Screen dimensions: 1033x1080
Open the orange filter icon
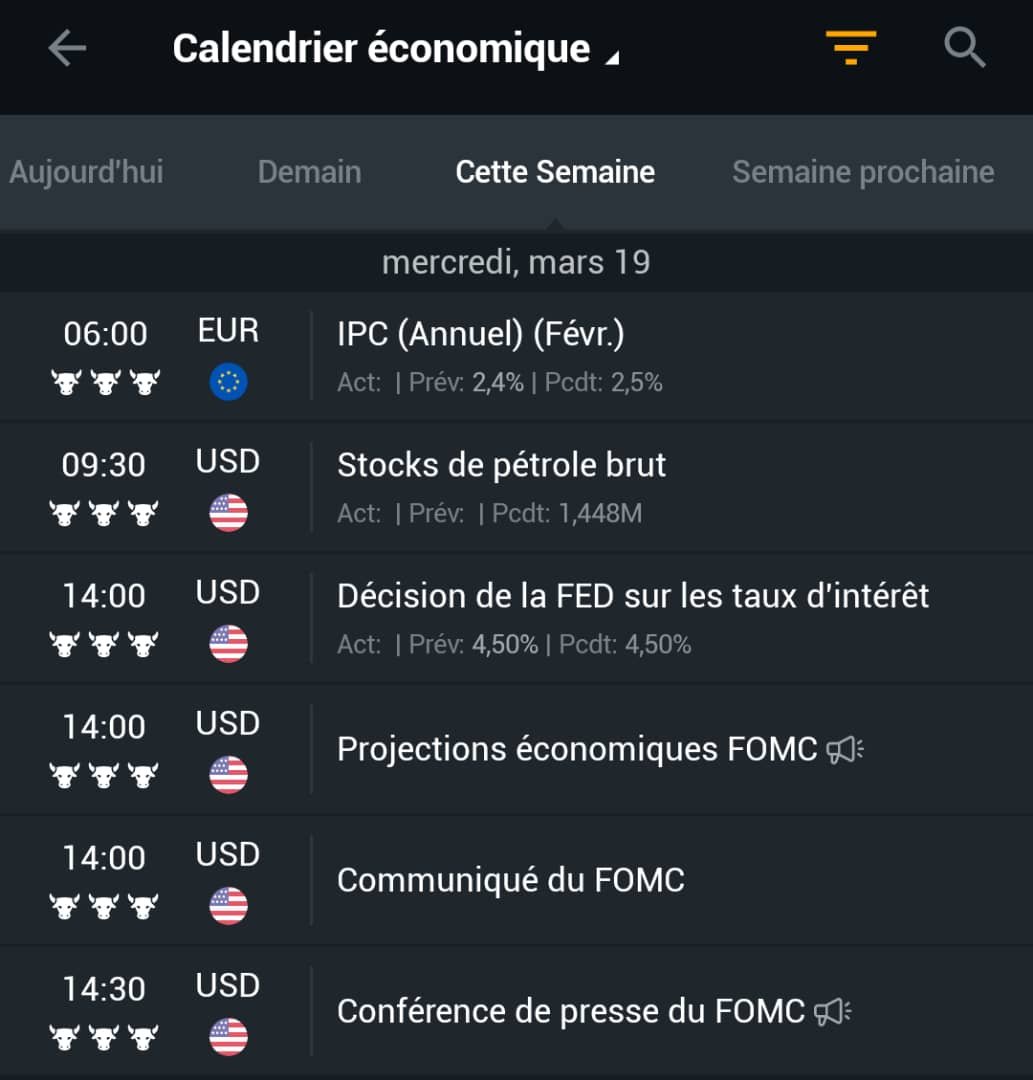[x=851, y=48]
